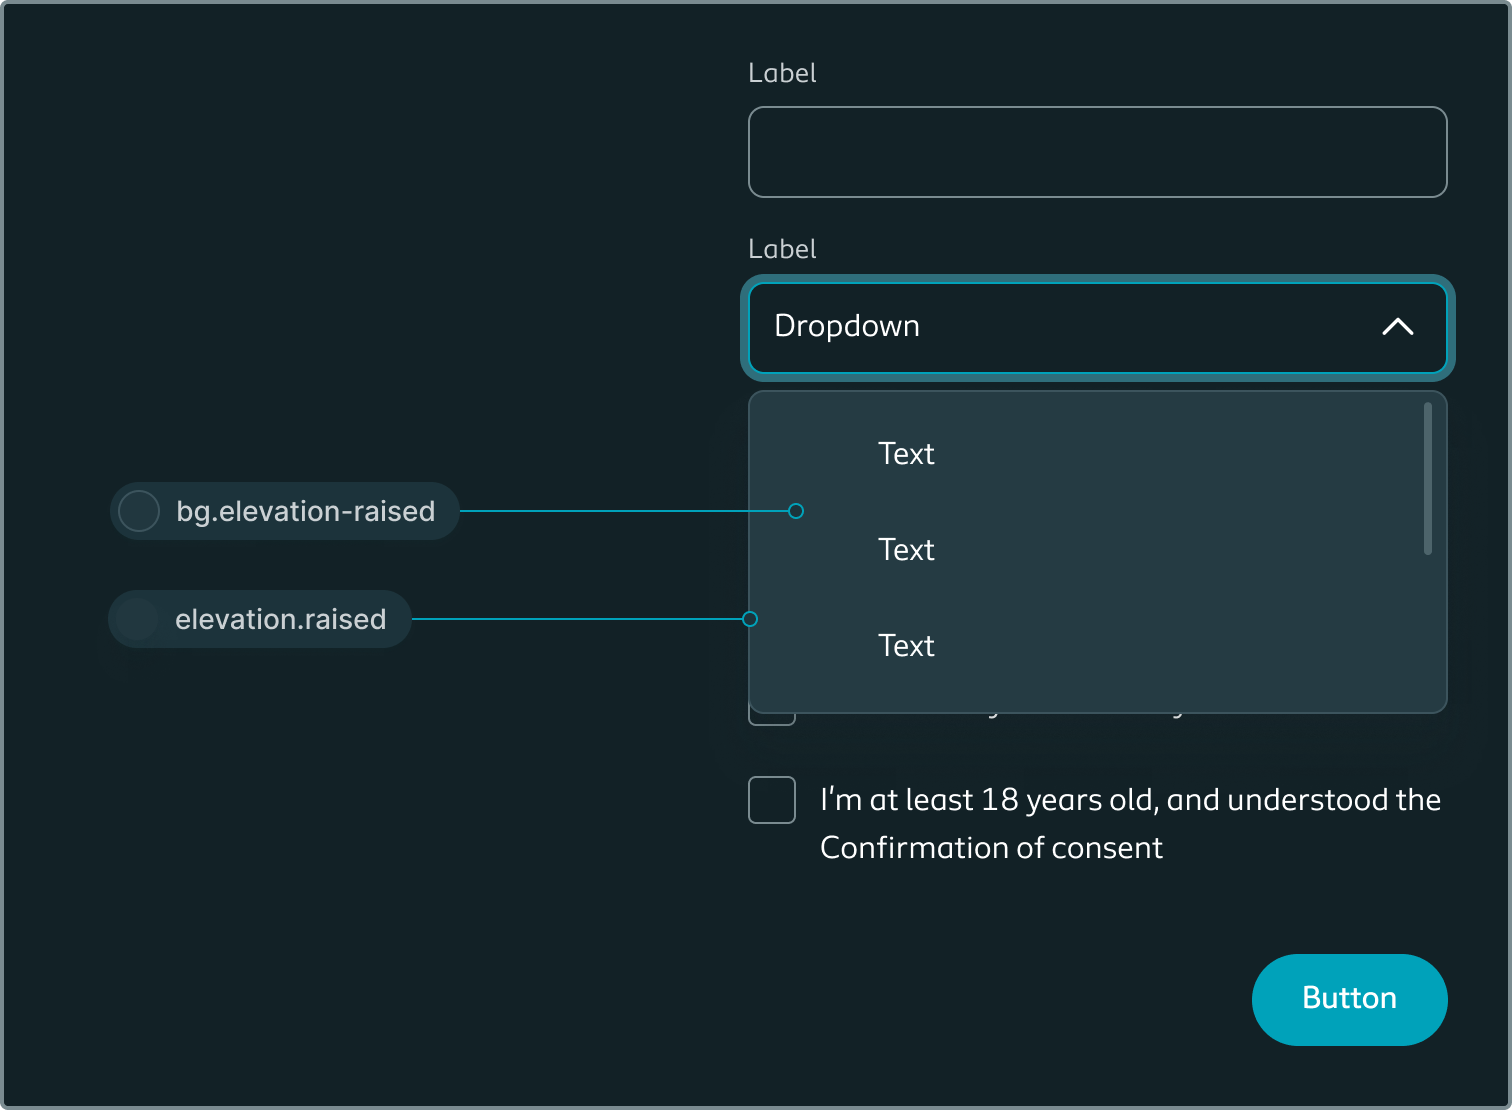Click the "Confirmation of consent" text
Viewport: 1512px width, 1110px height.
click(x=991, y=848)
